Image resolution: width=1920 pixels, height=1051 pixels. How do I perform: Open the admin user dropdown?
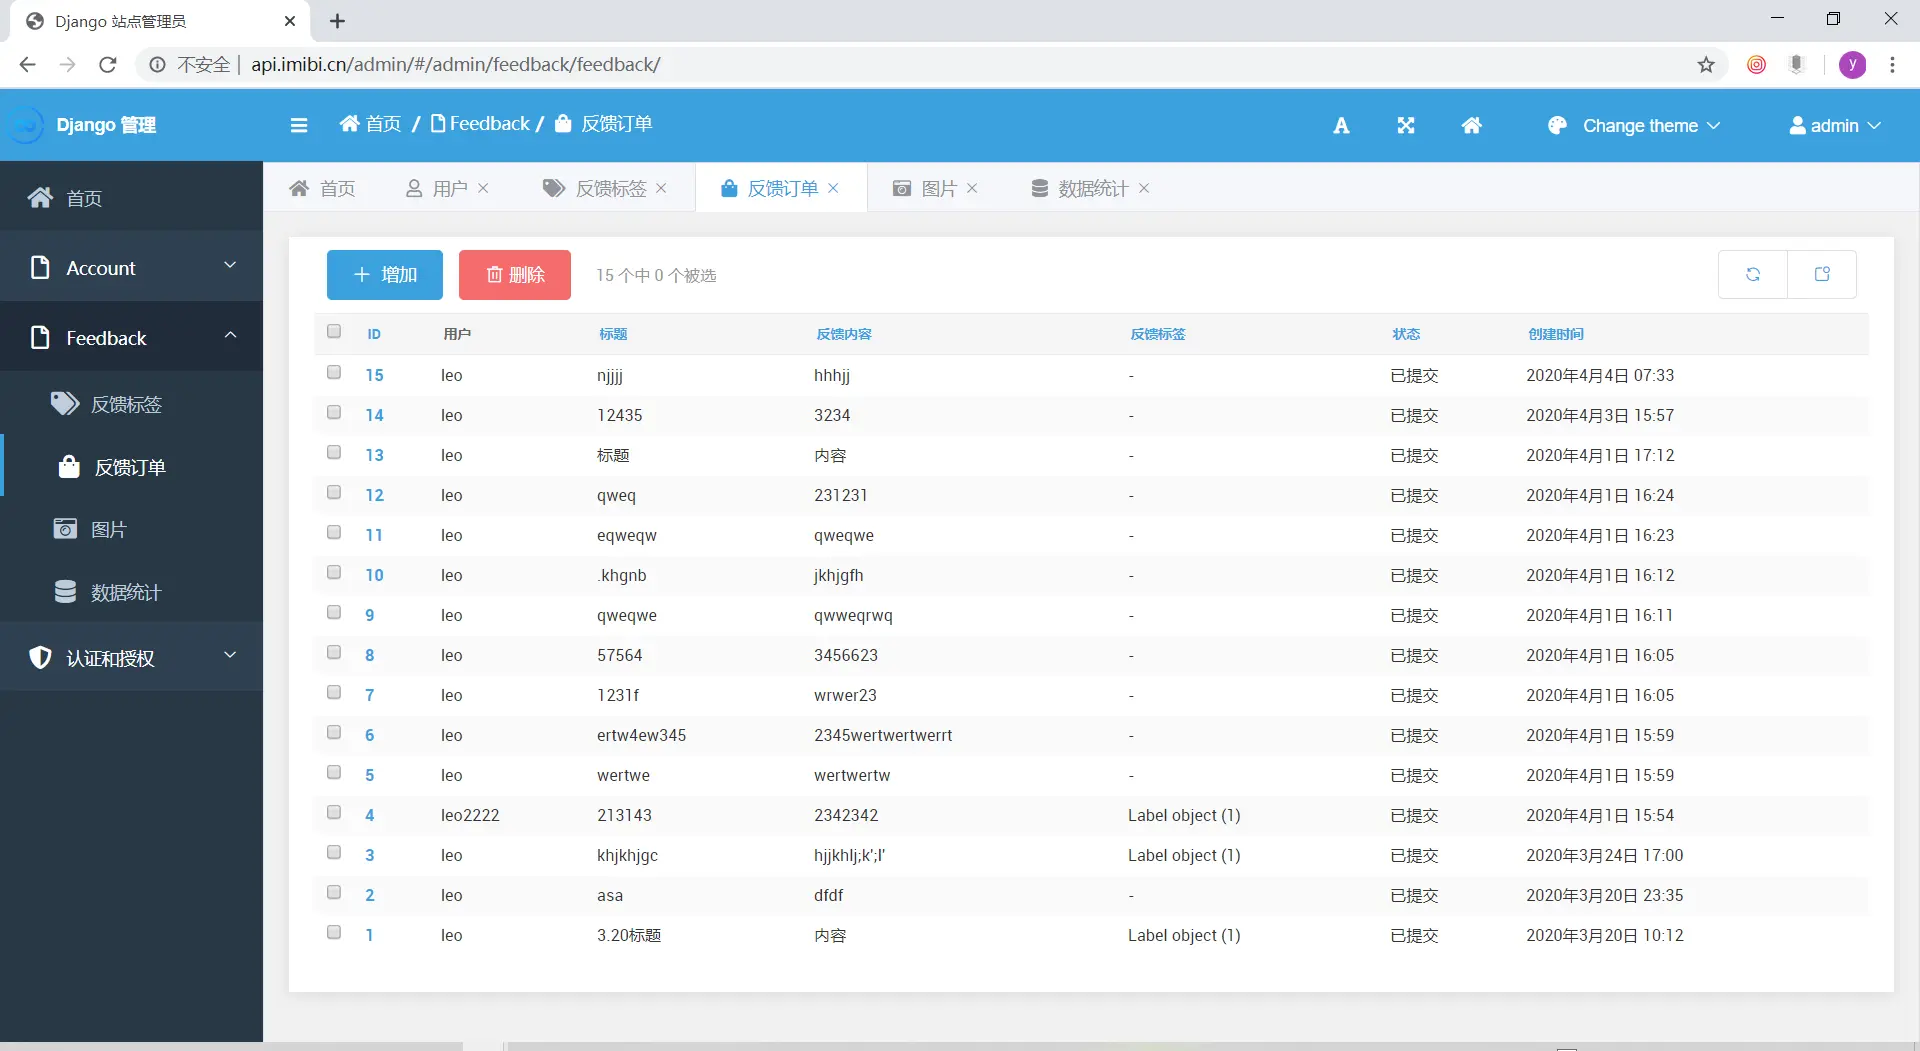[1835, 126]
